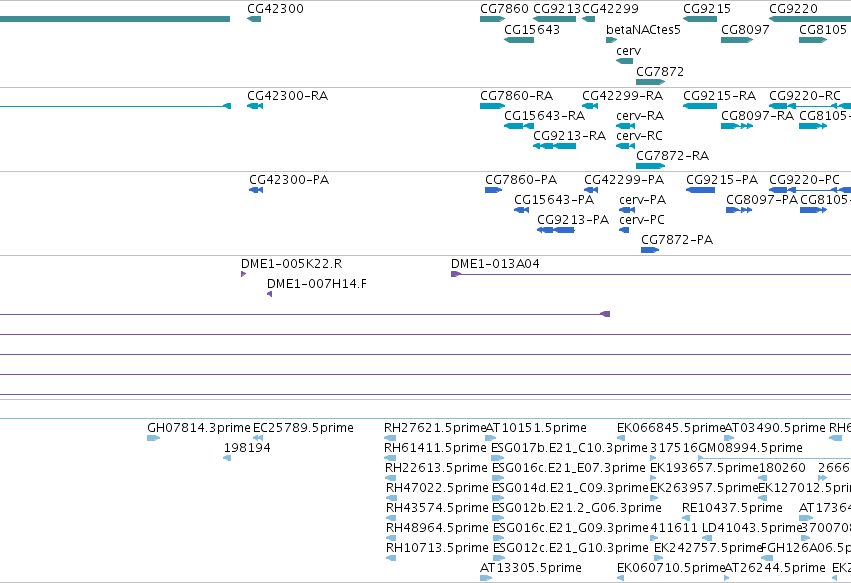Click the RH48964.5prime EST
851x583 pixels.
391,538
